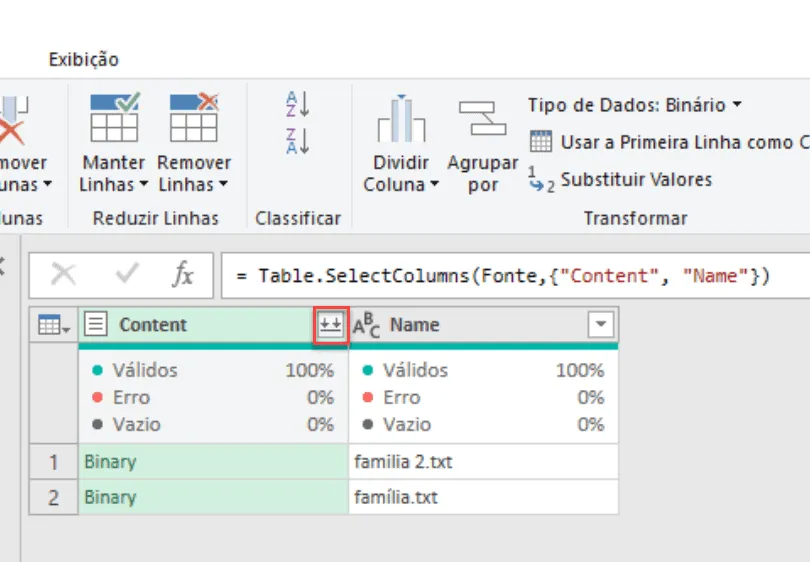Open the table options icon in grid corner

[x=54, y=325]
